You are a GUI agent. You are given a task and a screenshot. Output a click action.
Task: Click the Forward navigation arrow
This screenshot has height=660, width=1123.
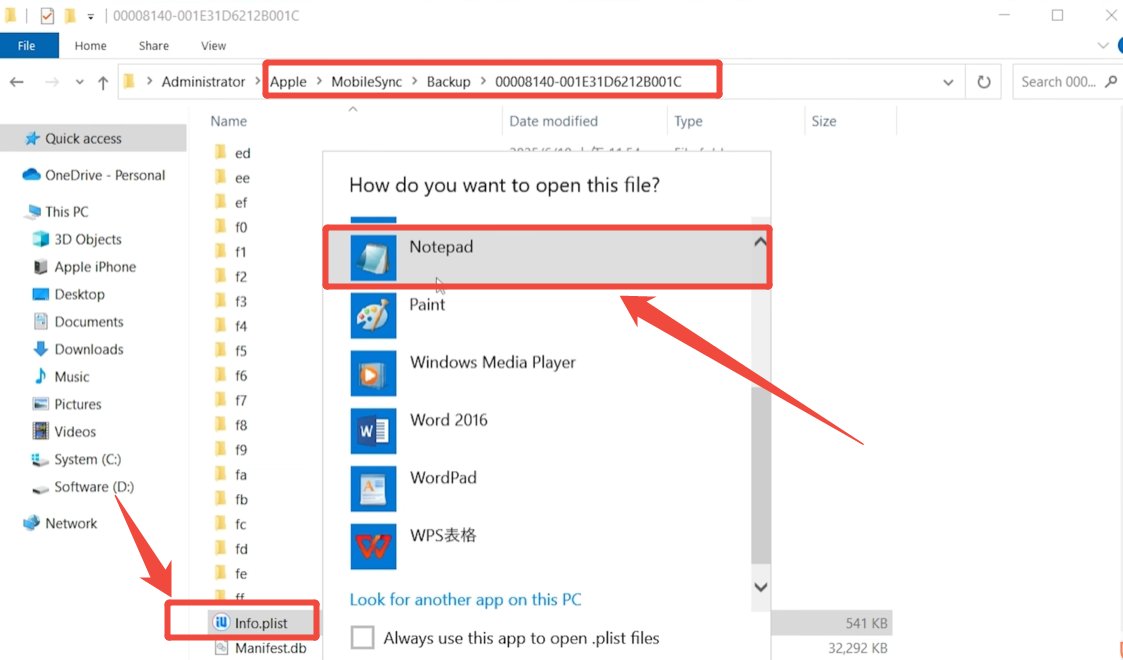[x=52, y=82]
